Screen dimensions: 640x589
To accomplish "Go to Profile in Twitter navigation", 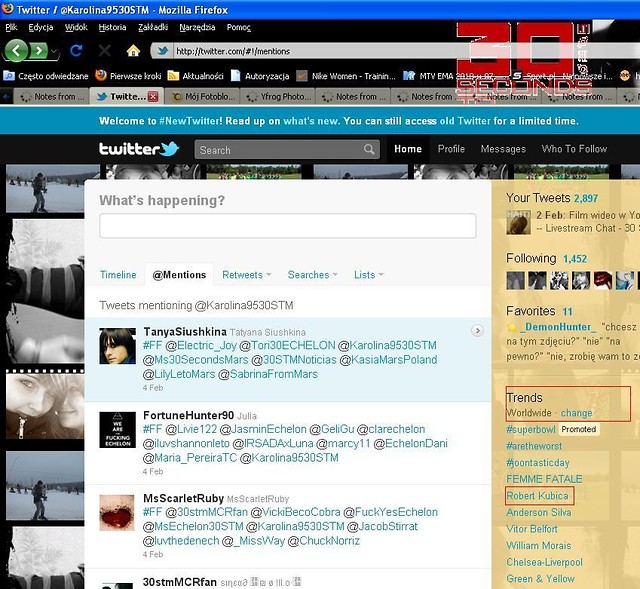I will (x=451, y=149).
